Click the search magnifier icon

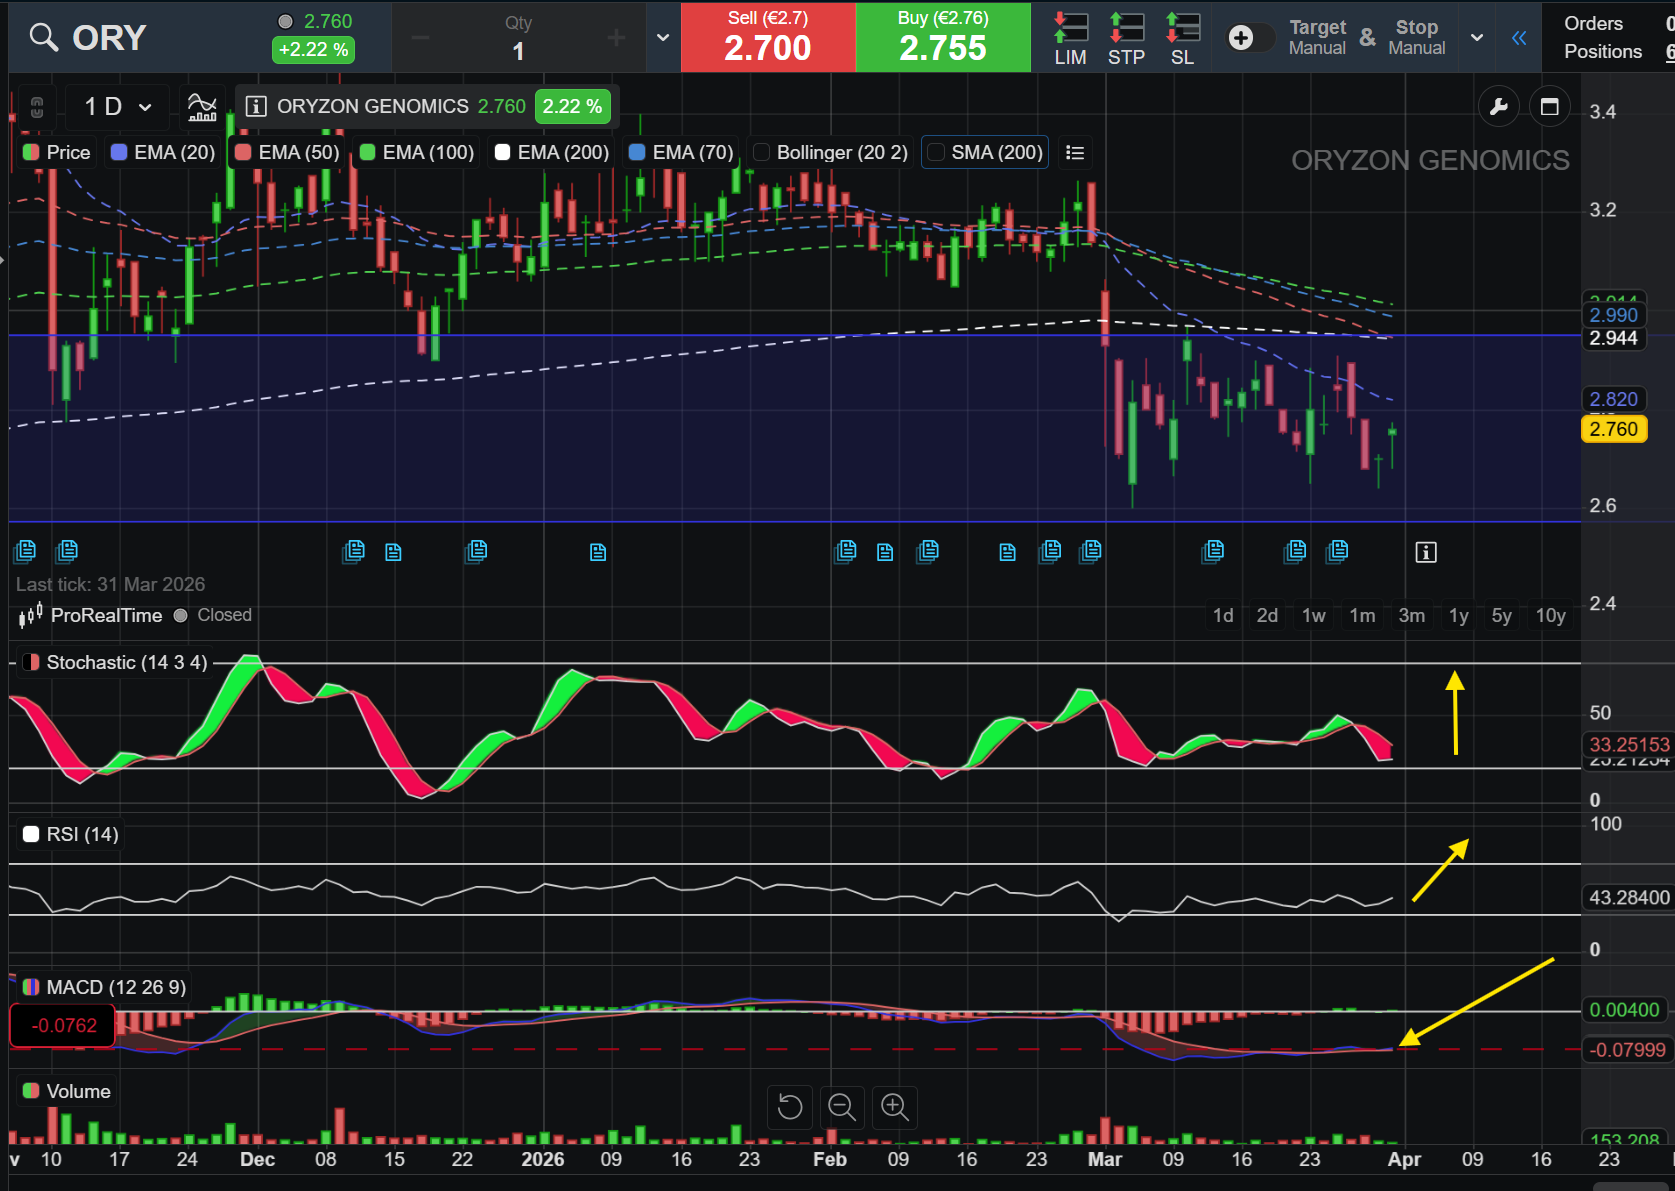(44, 37)
